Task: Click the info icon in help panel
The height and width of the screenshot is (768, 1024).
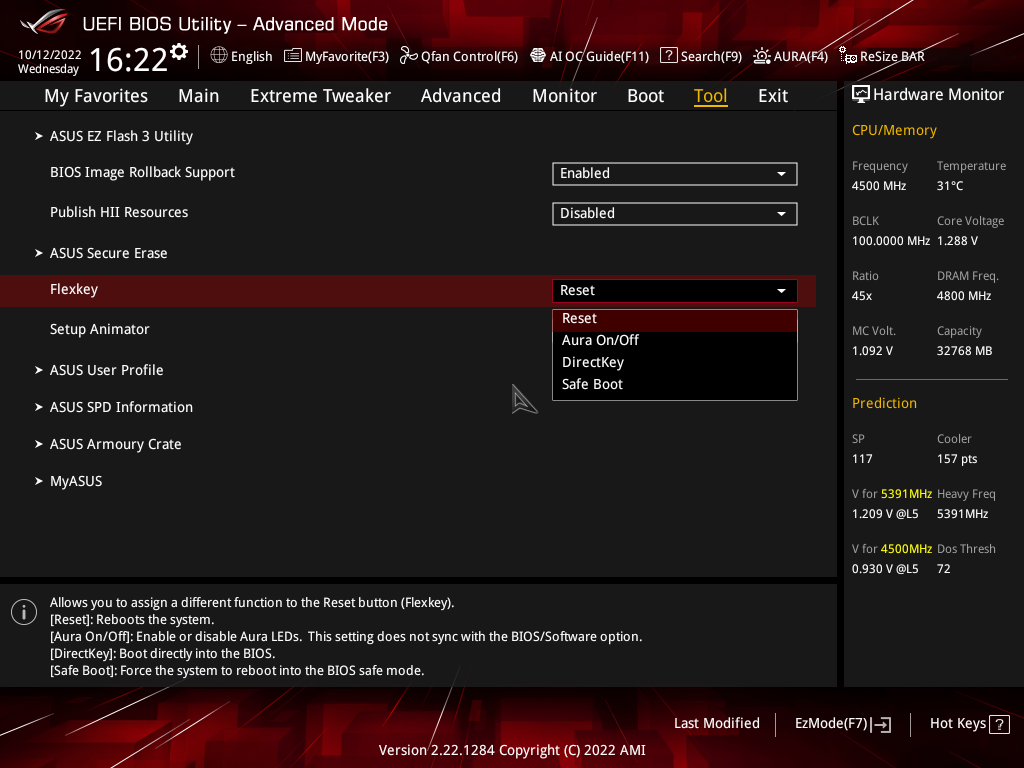Action: coord(24,612)
